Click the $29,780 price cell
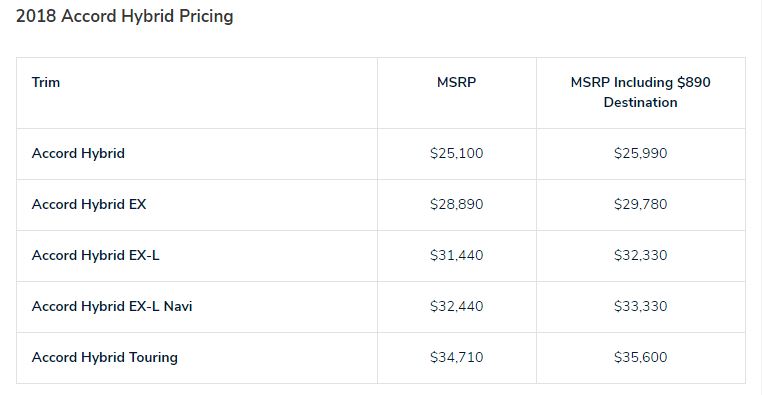The height and width of the screenshot is (395, 762). click(641, 205)
